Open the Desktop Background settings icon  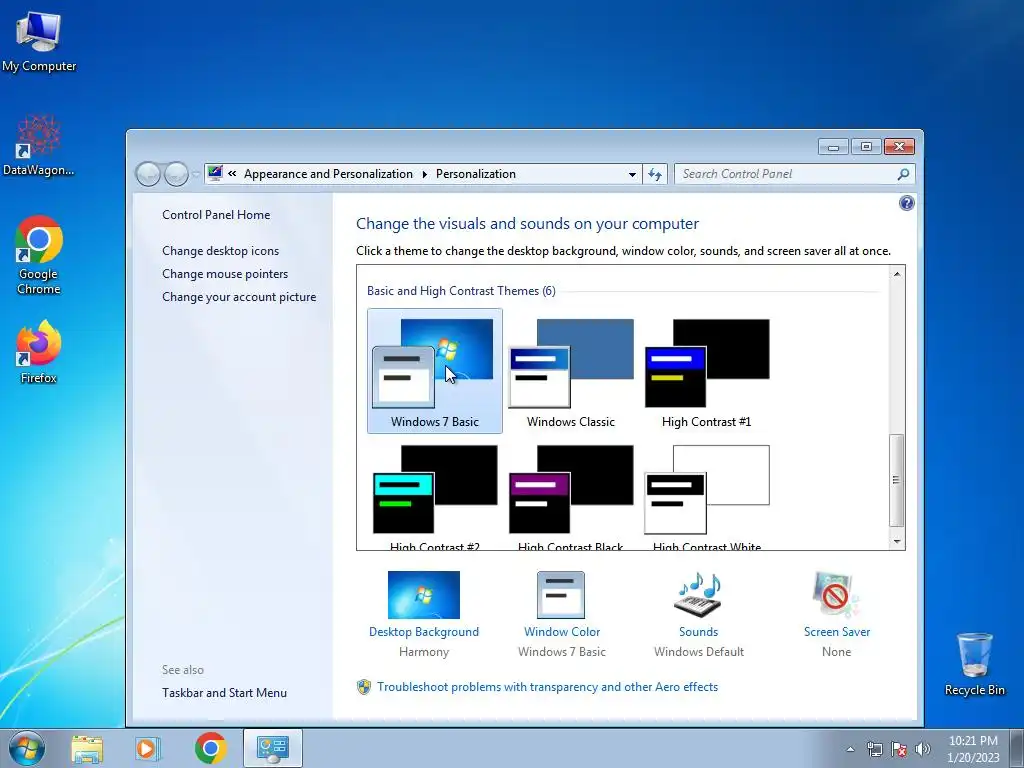click(423, 595)
